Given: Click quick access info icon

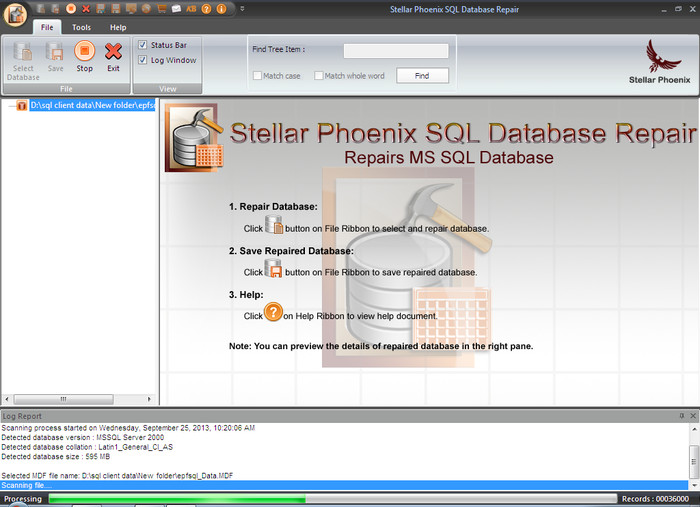Looking at the screenshot, I should (x=221, y=8).
